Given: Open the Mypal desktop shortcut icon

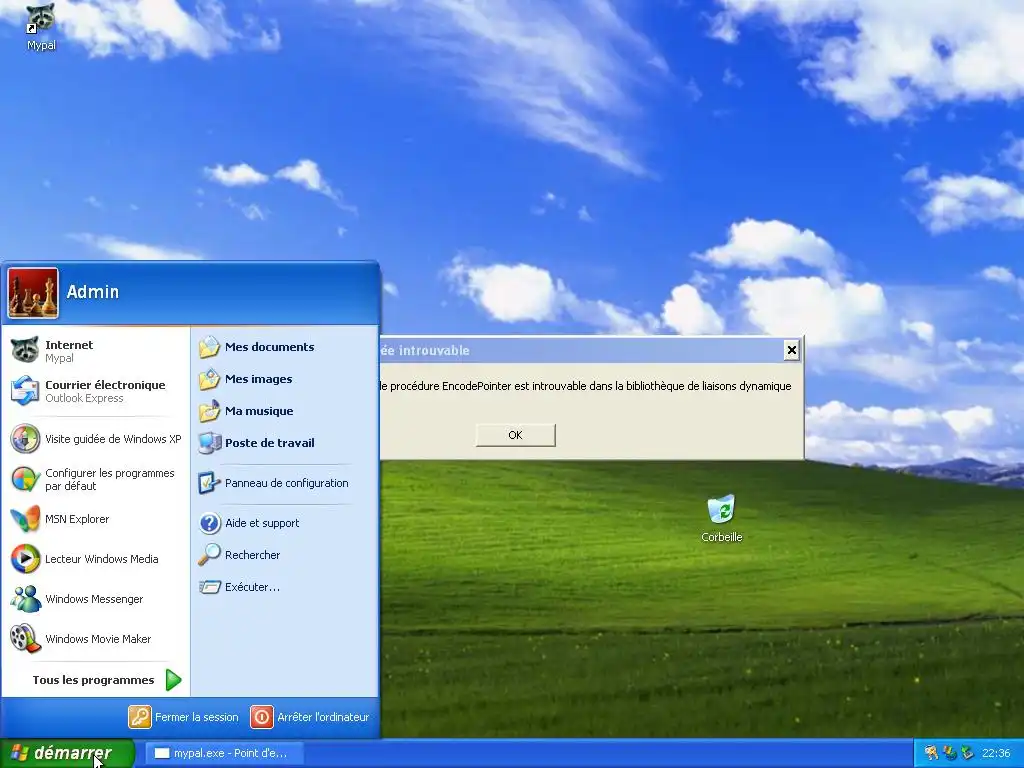Looking at the screenshot, I should (40, 20).
